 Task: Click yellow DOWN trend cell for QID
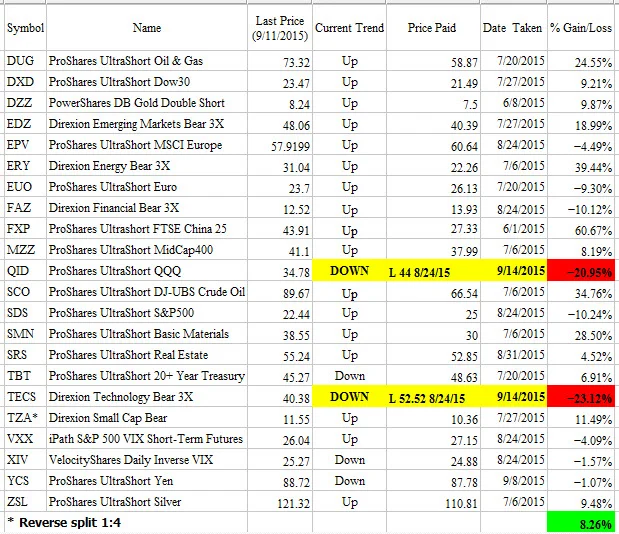pos(349,271)
